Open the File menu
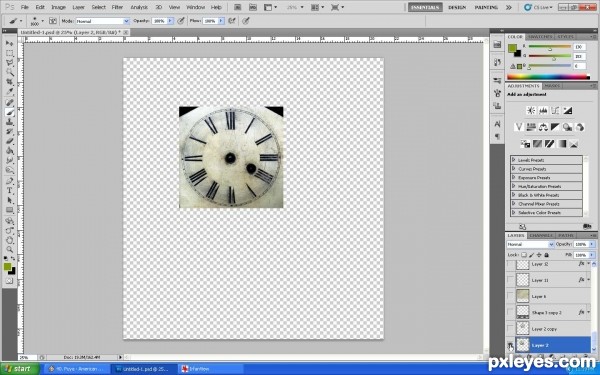The width and height of the screenshot is (600, 375). tap(24, 7)
